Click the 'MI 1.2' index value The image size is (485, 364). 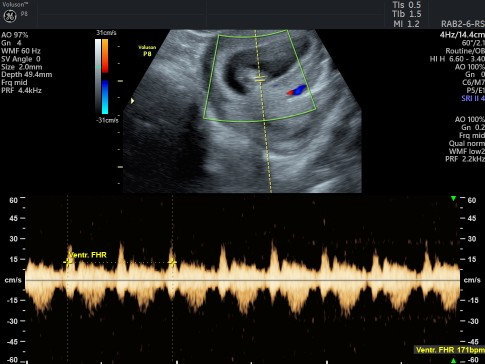click(x=407, y=24)
